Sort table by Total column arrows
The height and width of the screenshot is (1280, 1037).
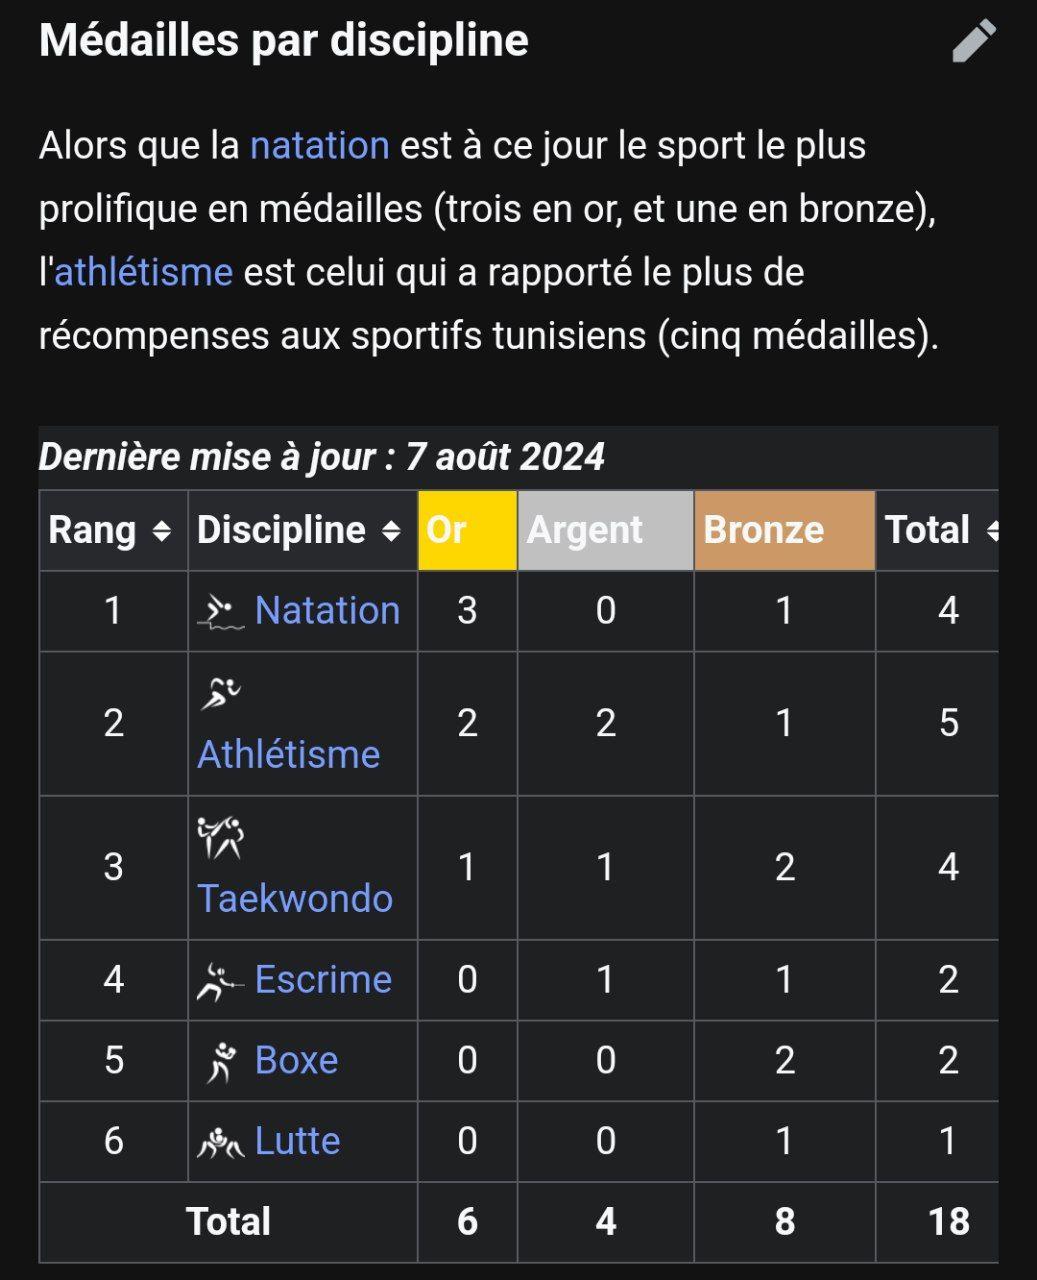point(992,531)
